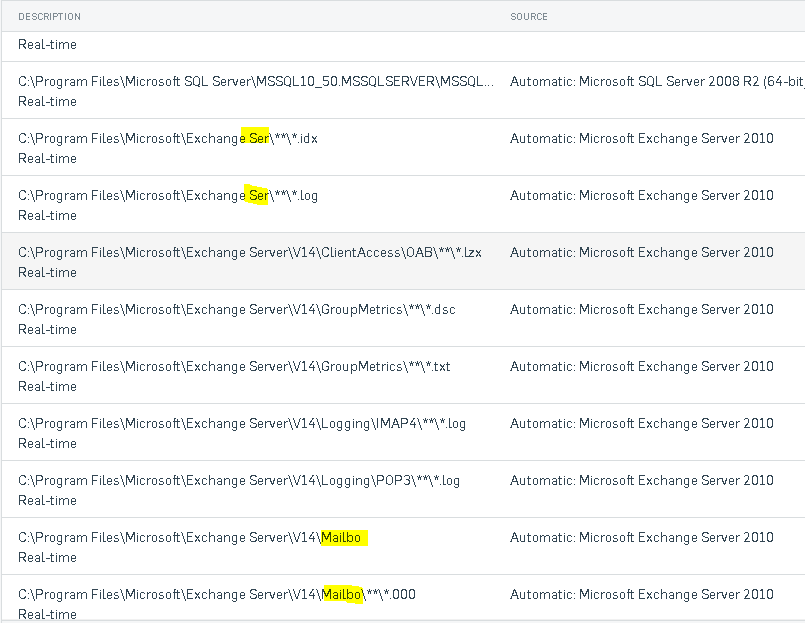Click Real-time under the IMAP4 log row

(47, 444)
